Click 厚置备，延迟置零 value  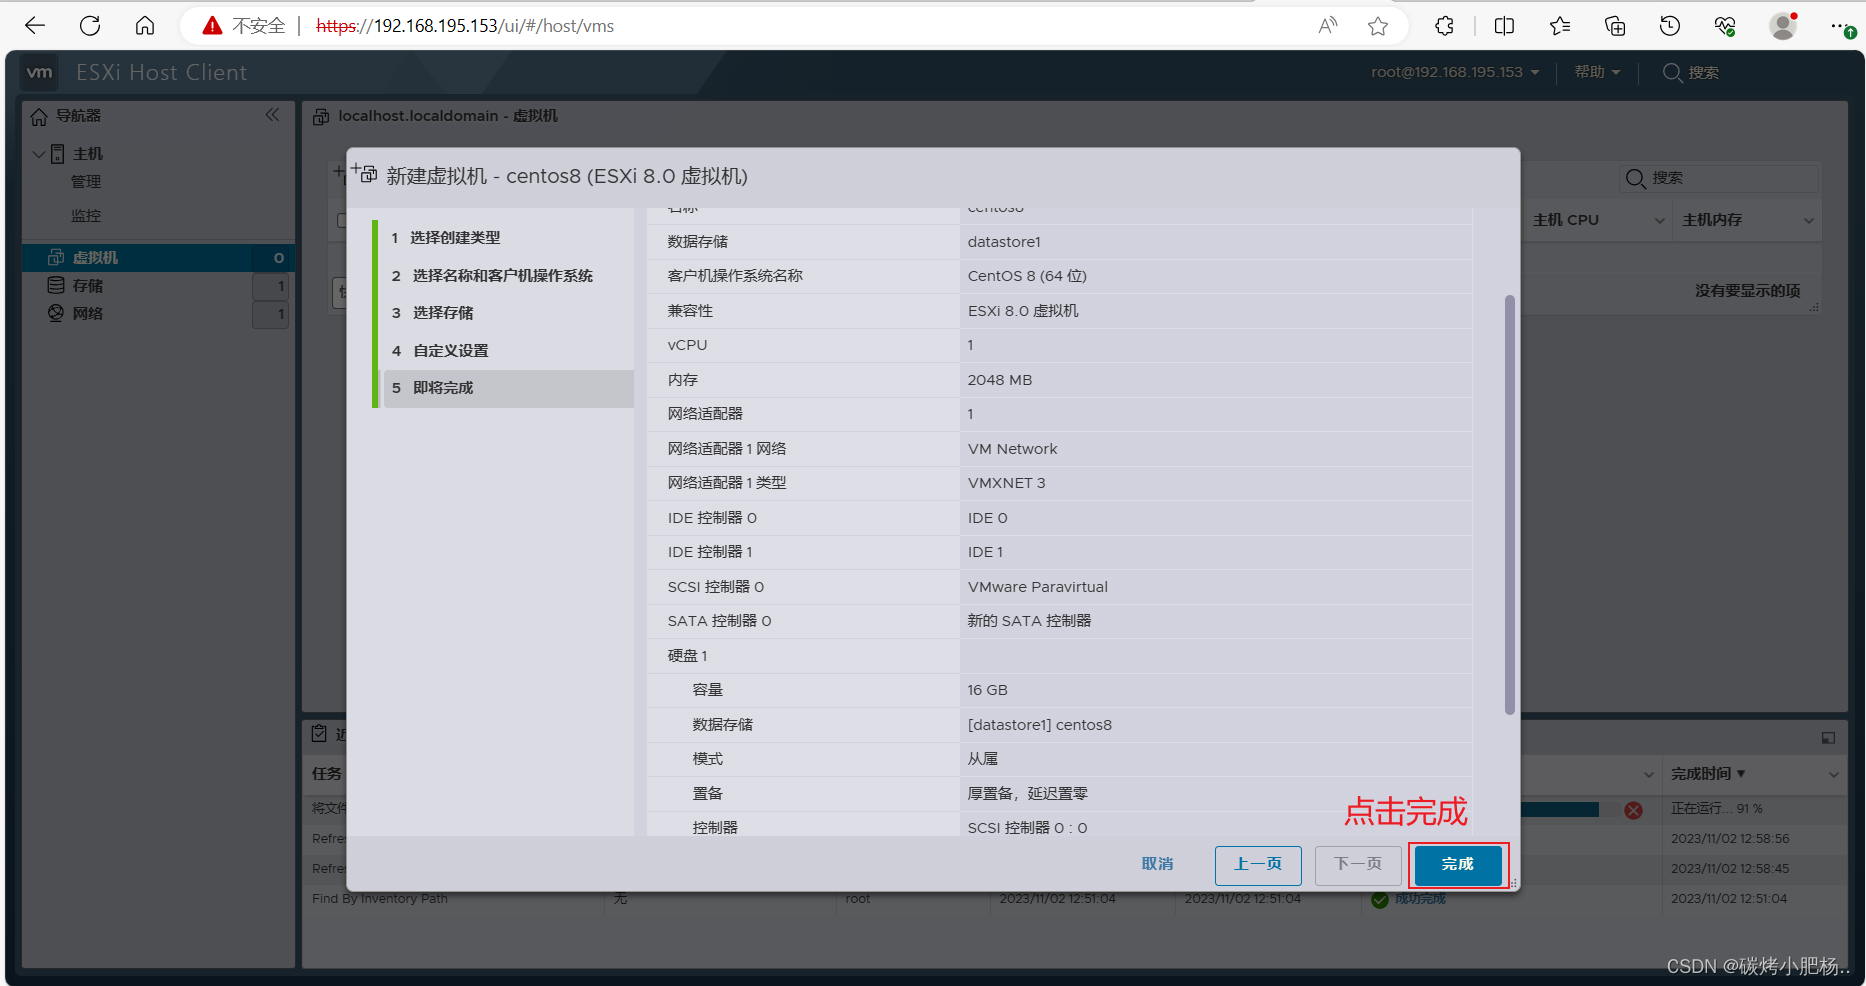click(x=1027, y=794)
